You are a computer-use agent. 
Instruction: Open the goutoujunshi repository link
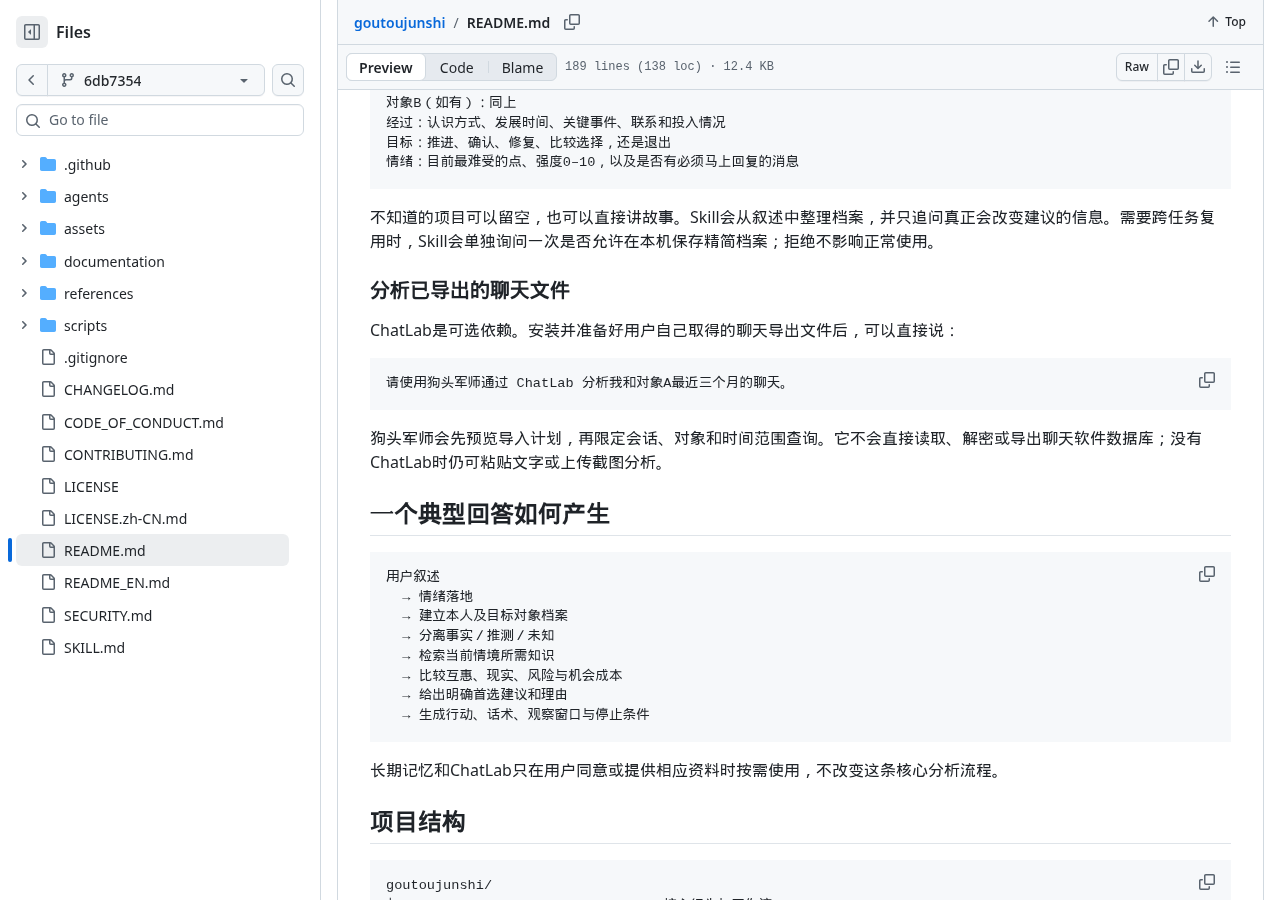[400, 22]
